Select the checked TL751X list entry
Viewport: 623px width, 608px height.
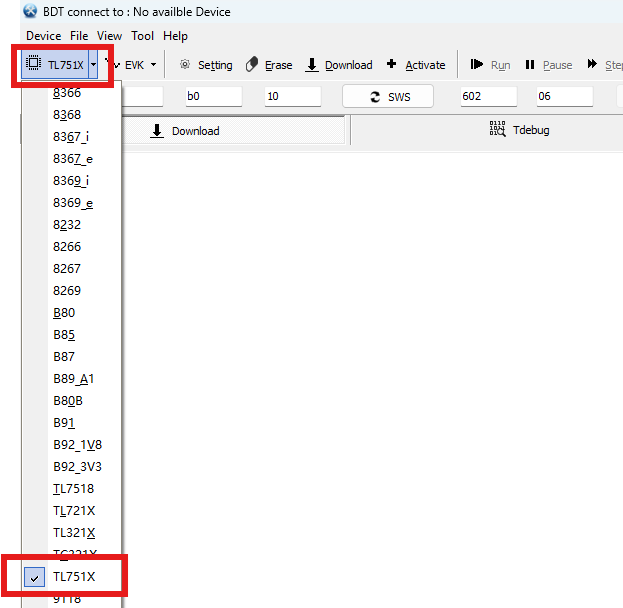[x=72, y=577]
